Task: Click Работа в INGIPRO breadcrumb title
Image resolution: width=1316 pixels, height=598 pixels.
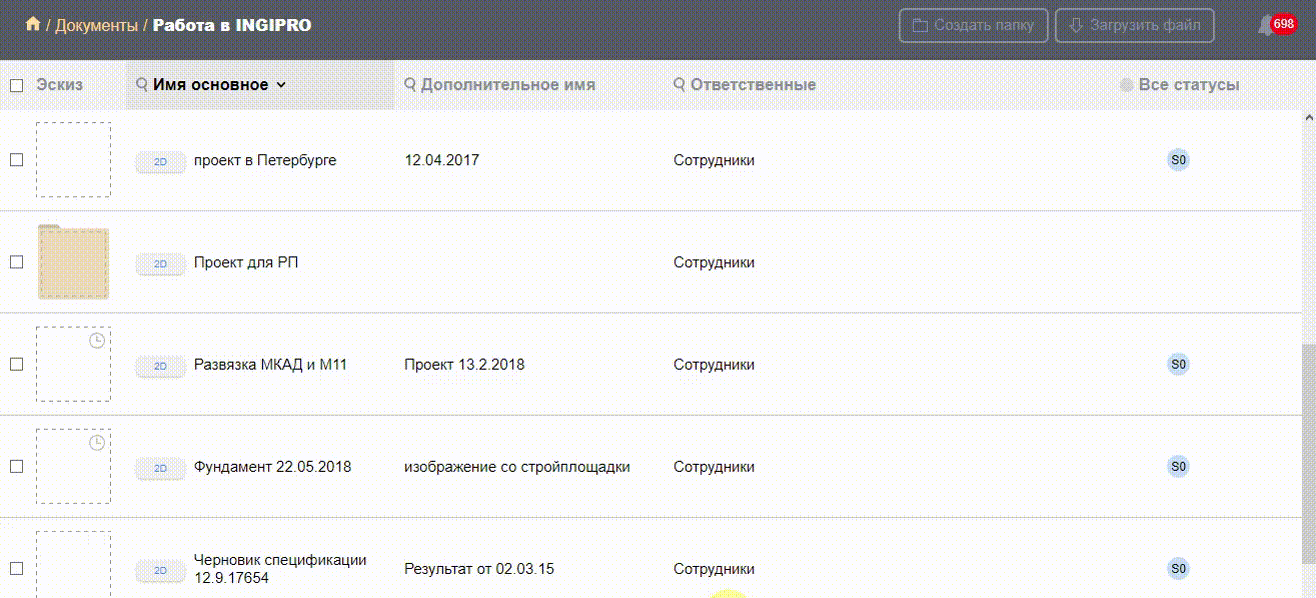Action: 232,25
